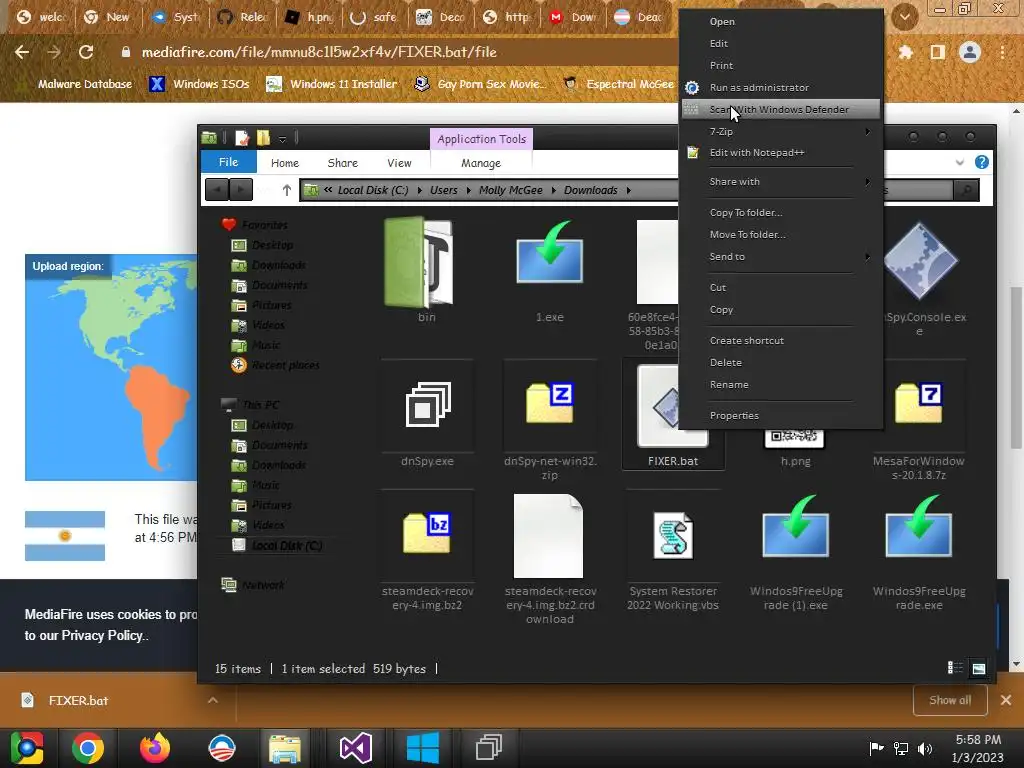The height and width of the screenshot is (768, 1024).
Task: Select the steamdeck-recovery crdownload file
Action: (x=549, y=536)
